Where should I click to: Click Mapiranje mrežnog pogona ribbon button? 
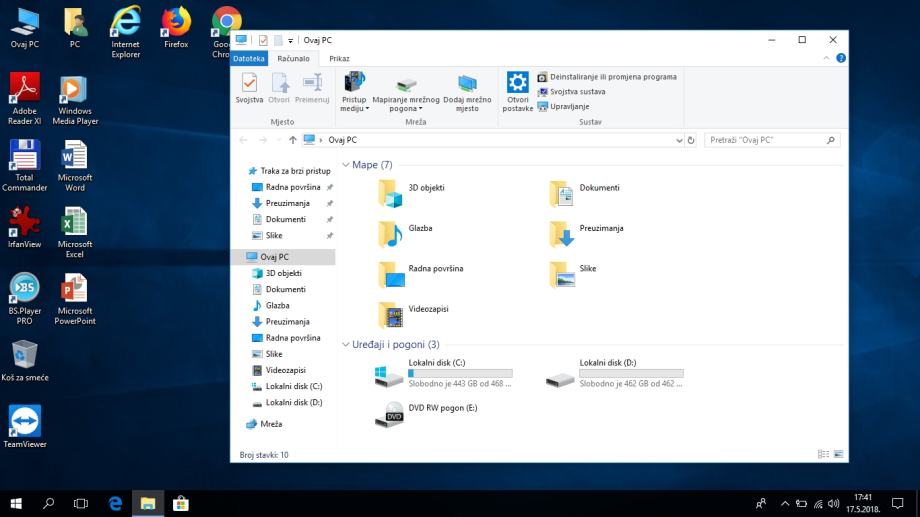[x=405, y=94]
